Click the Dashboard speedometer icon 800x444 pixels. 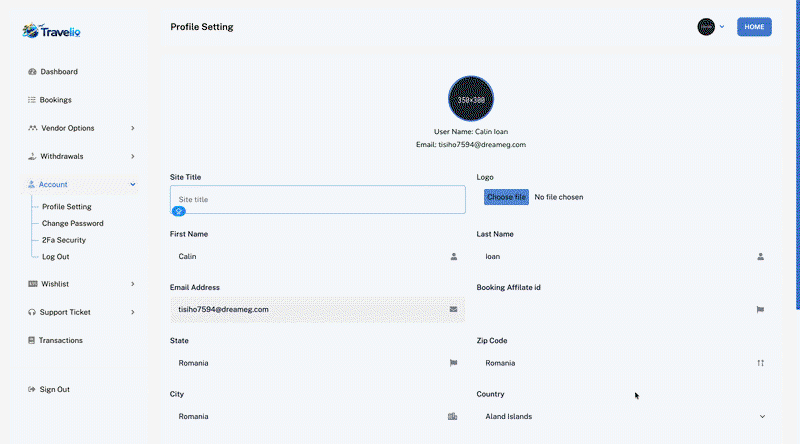tap(32, 71)
